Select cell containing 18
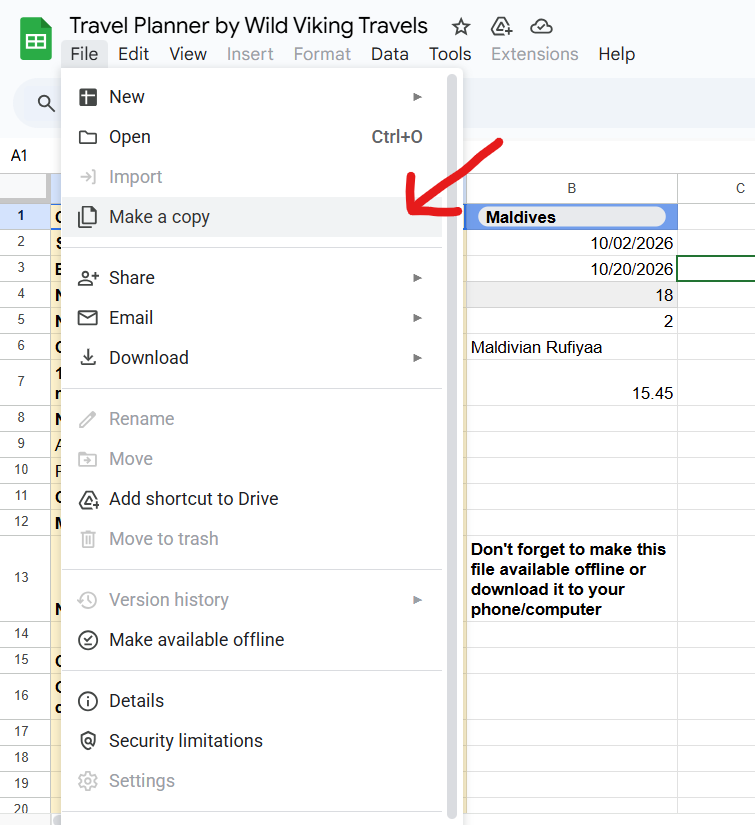Screen dimensions: 755x825 (571, 295)
